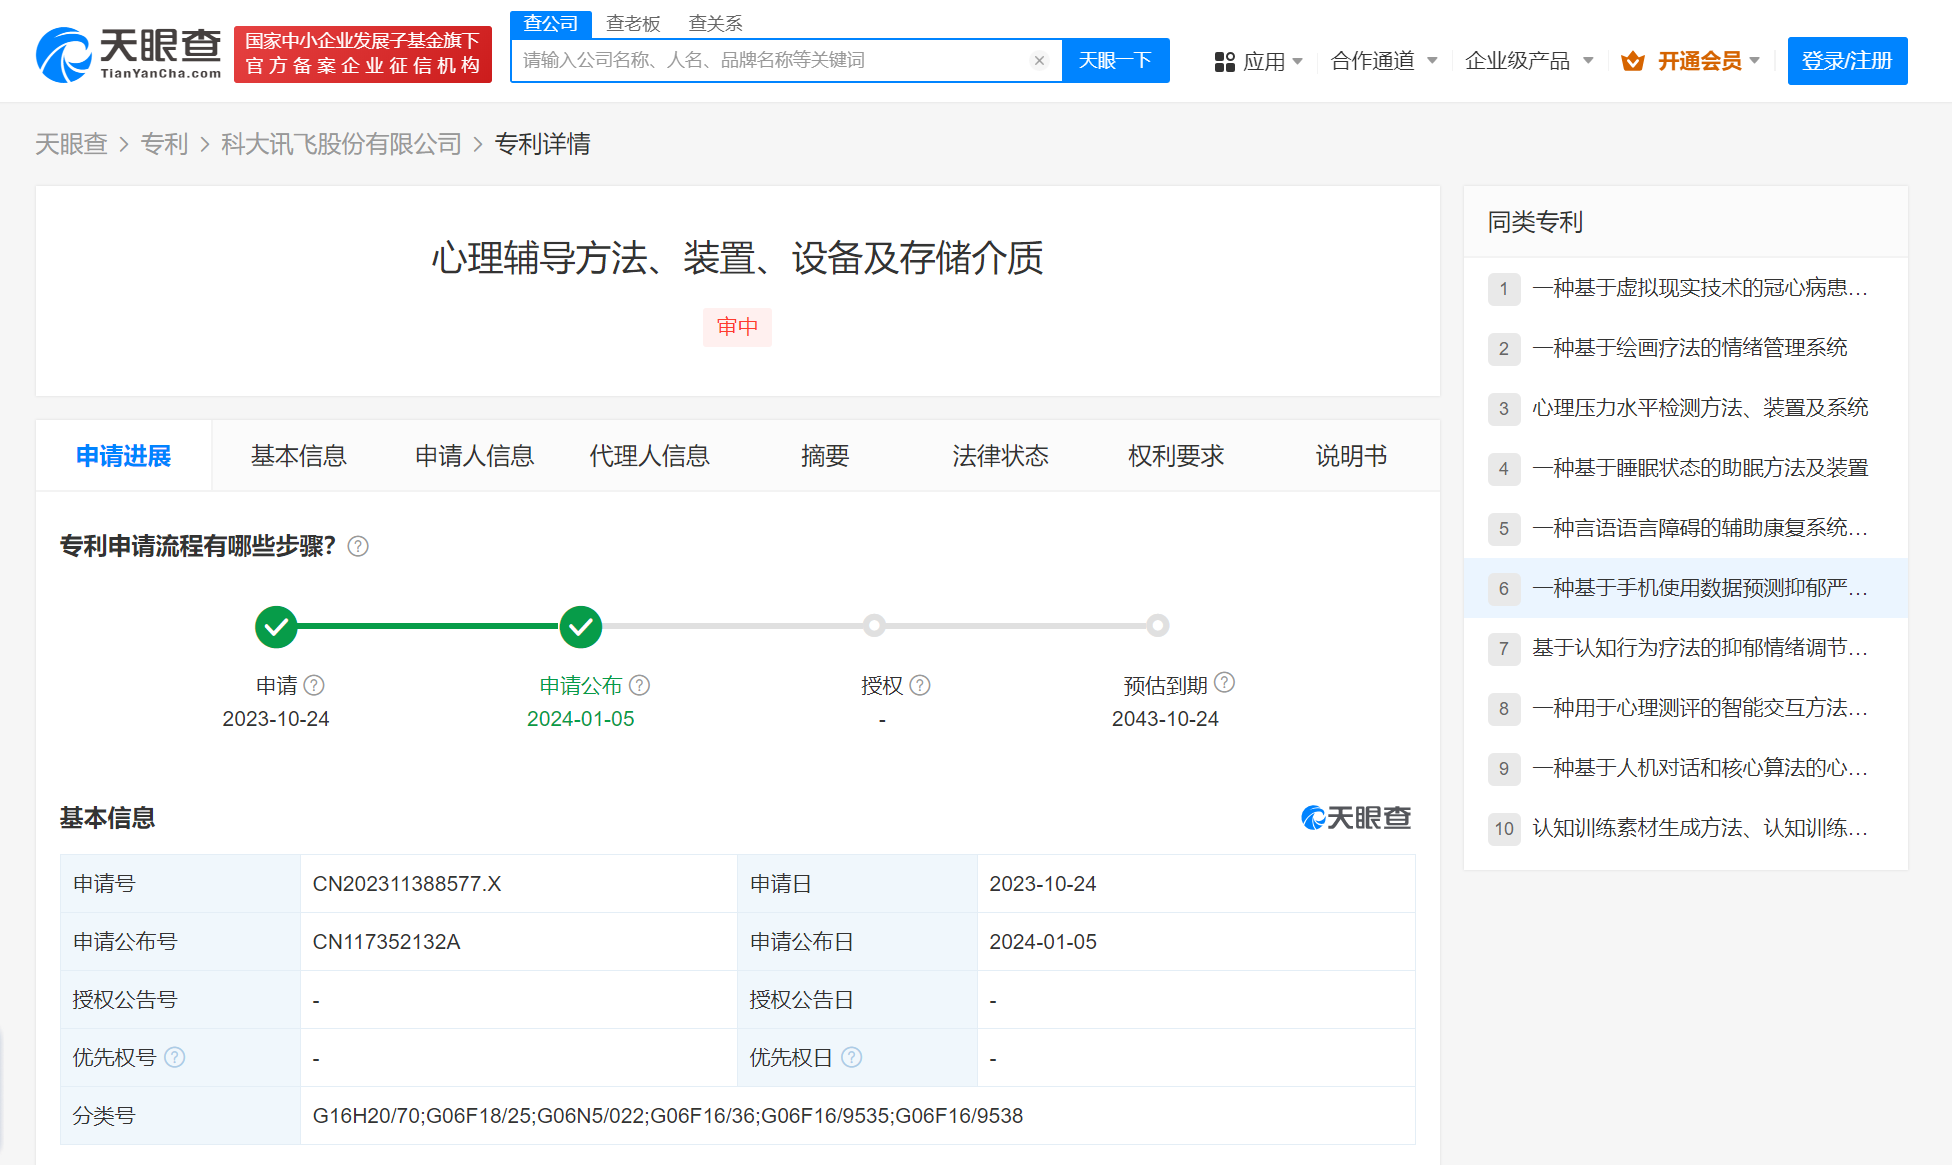Open related patent 一种基于绘画疗法的情绪管理系统
Viewport: 1952px width, 1165px height.
point(1689,348)
